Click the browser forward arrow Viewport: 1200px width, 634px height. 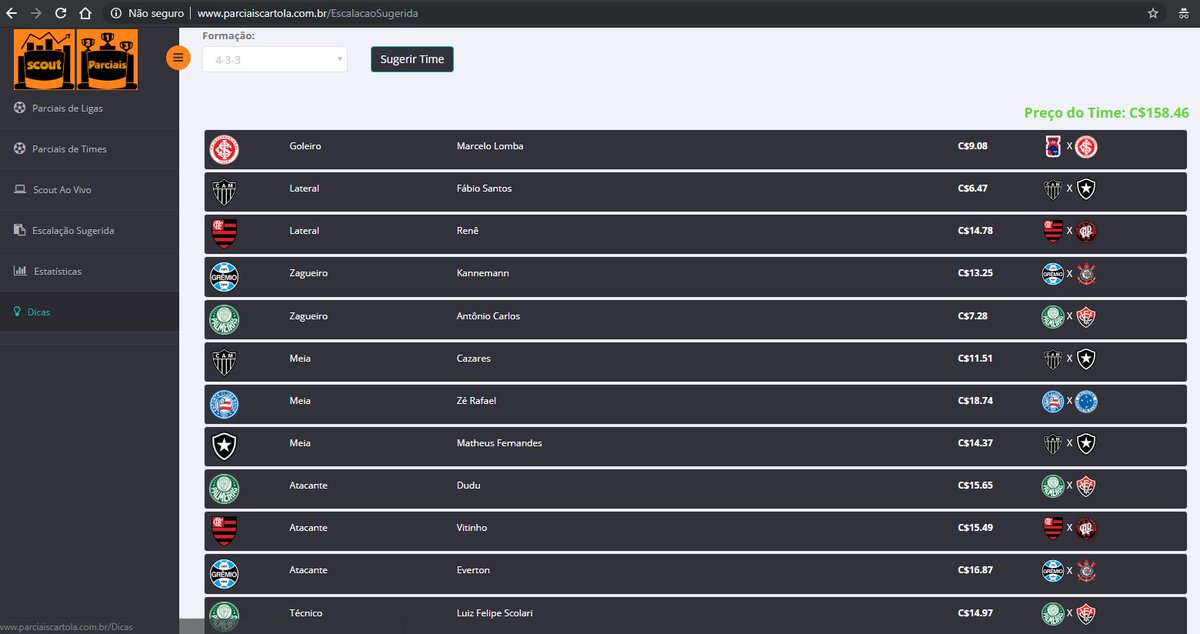(37, 14)
